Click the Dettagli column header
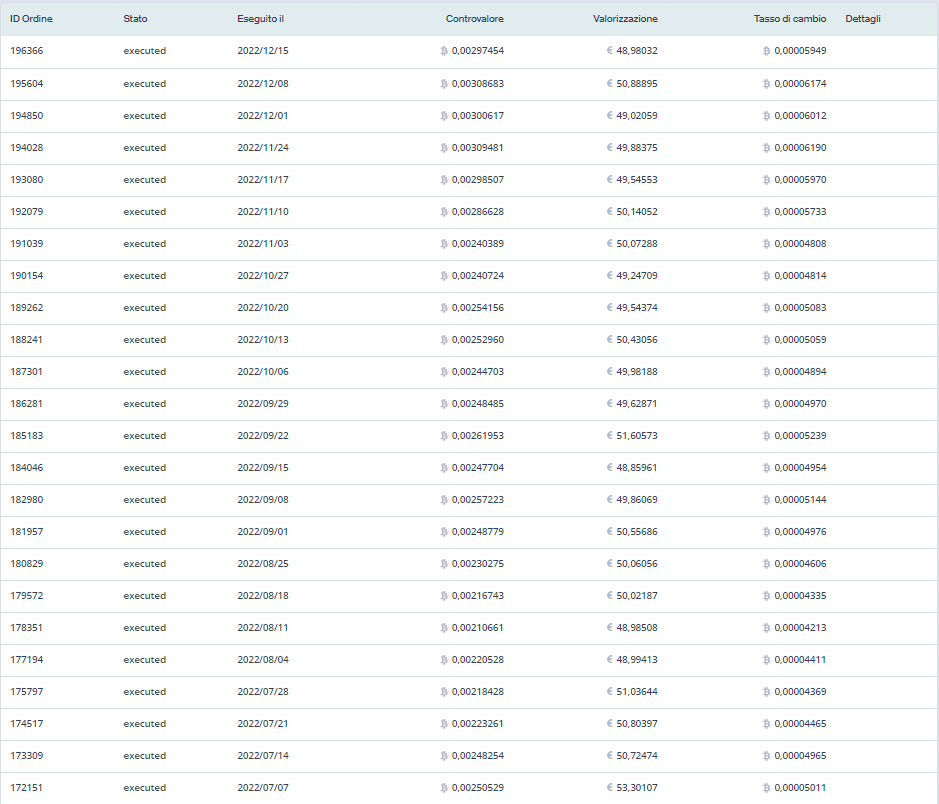The width and height of the screenshot is (939, 804). [863, 19]
